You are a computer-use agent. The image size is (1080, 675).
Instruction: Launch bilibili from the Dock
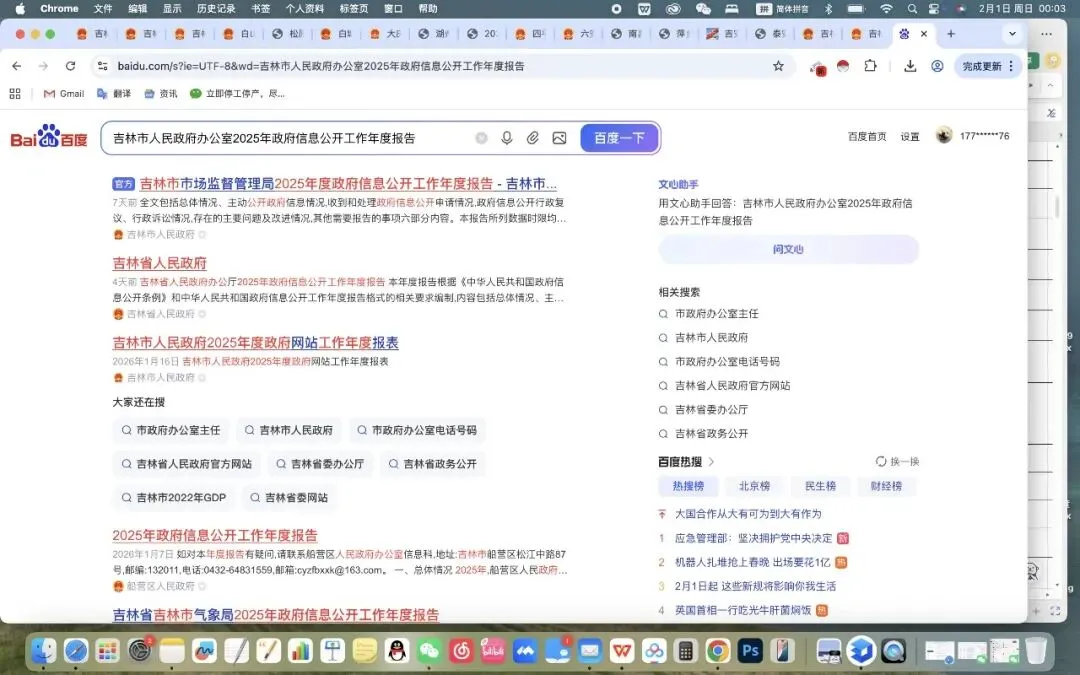point(493,650)
